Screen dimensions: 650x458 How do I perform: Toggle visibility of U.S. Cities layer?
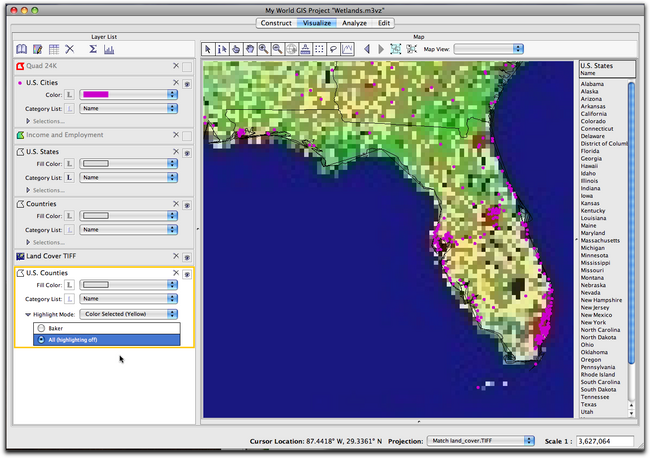pos(187,84)
